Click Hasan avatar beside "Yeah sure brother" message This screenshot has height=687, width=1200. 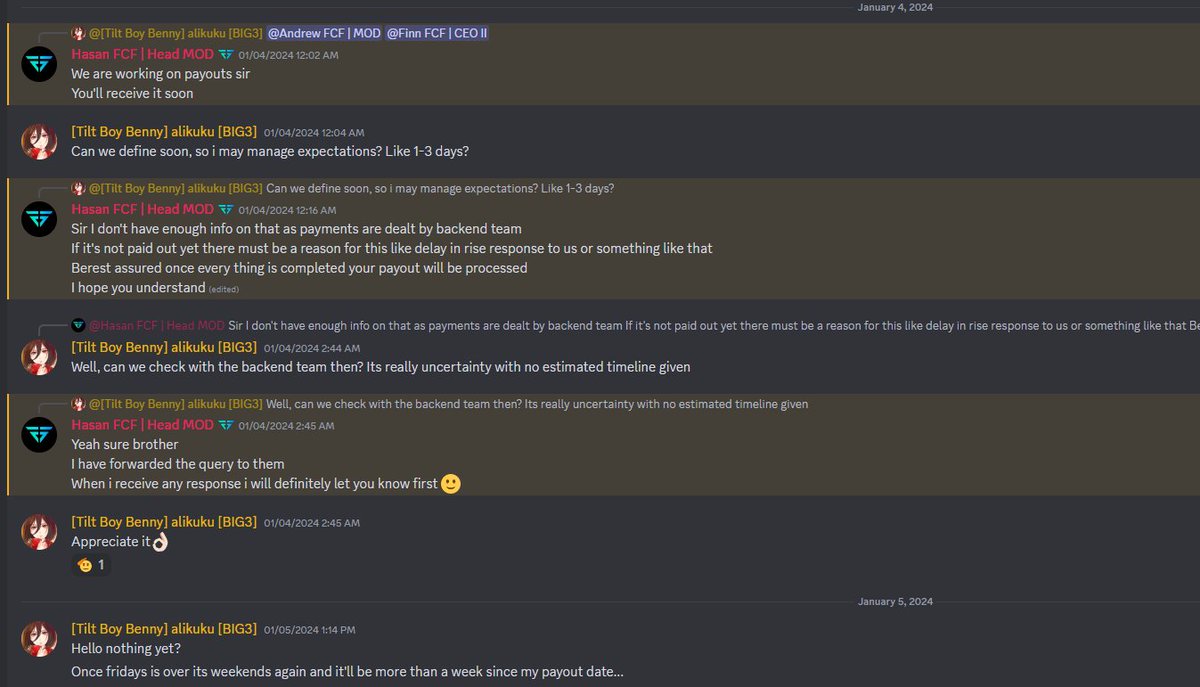click(x=39, y=435)
